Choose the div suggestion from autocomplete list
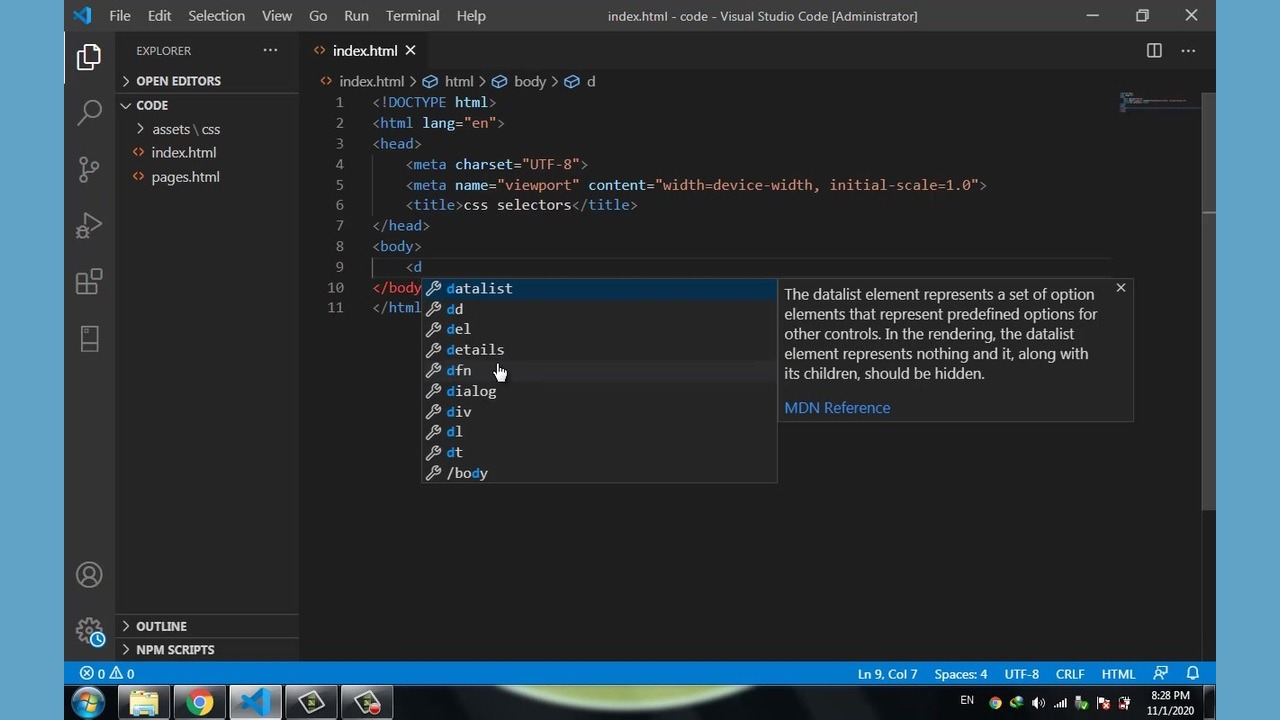 coord(459,412)
